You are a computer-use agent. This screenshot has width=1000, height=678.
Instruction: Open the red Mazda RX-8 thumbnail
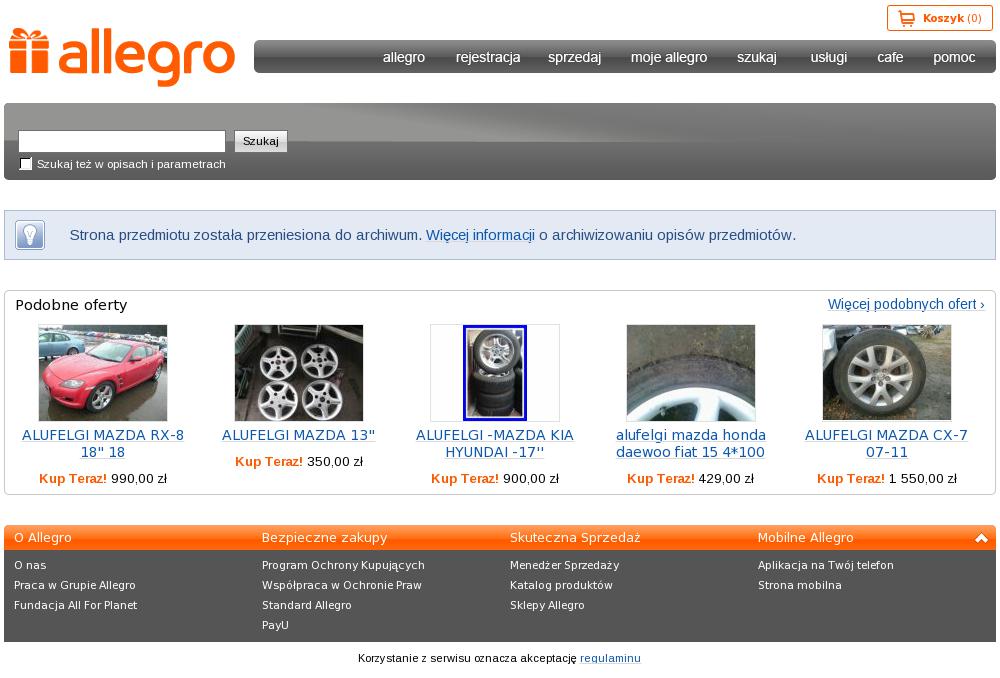103,372
